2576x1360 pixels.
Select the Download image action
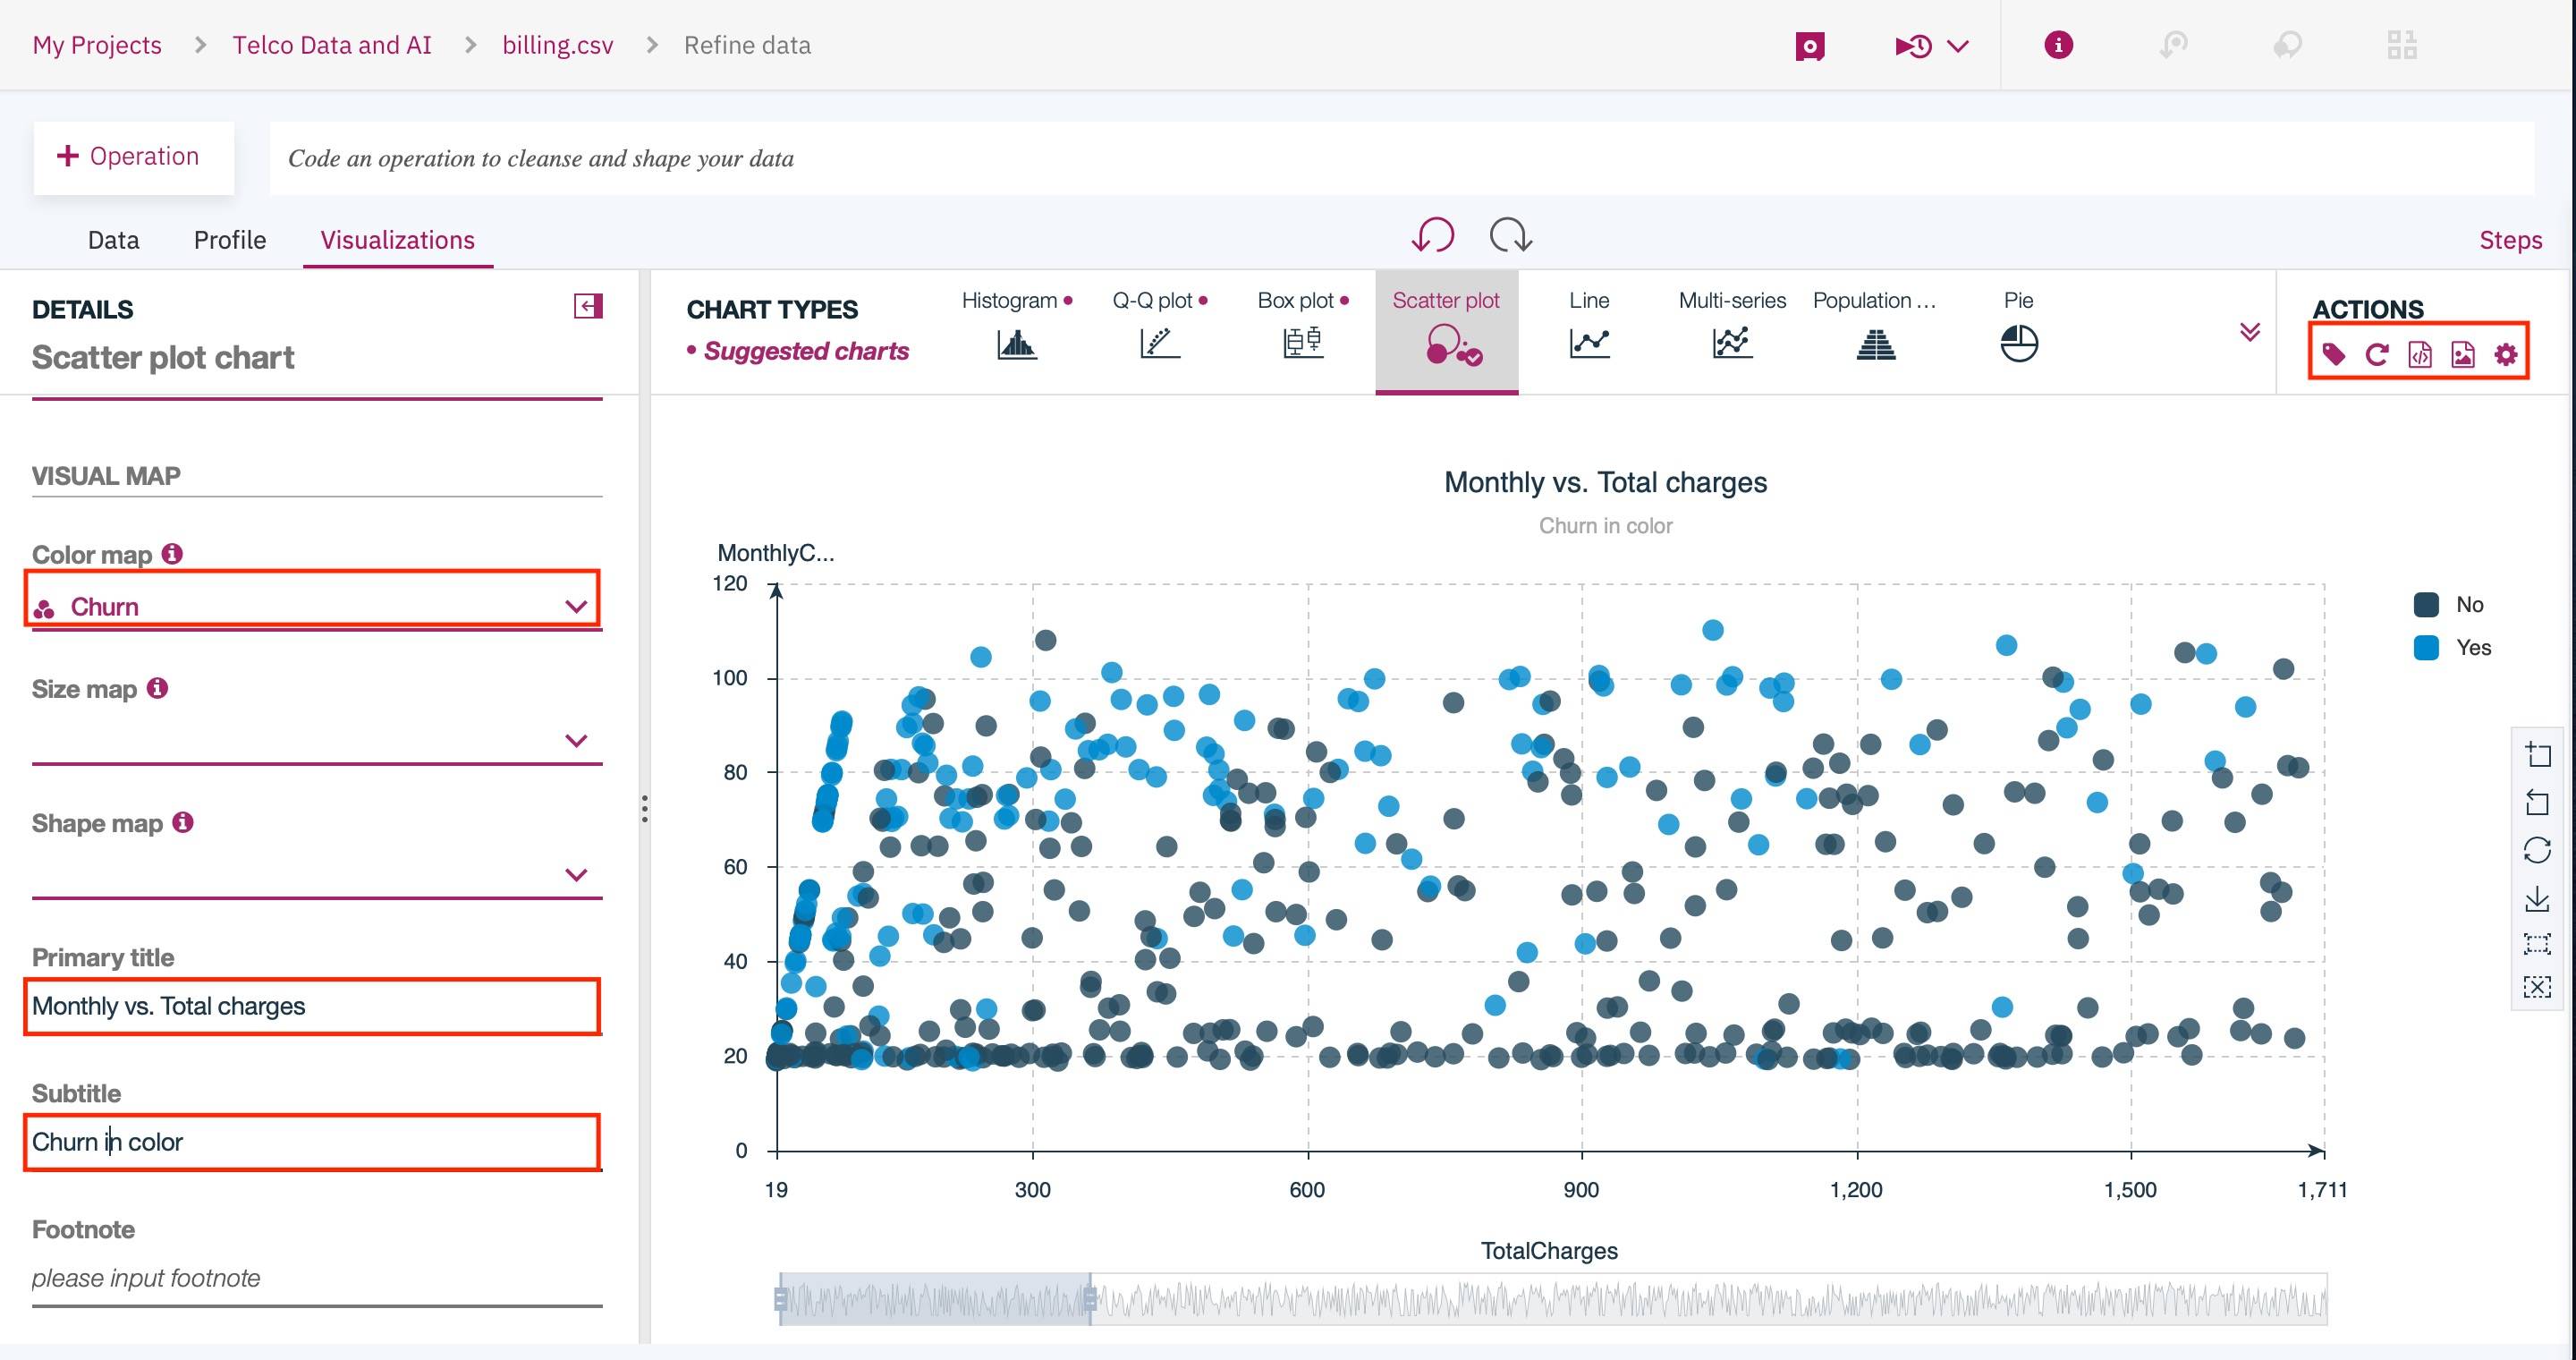point(2462,353)
